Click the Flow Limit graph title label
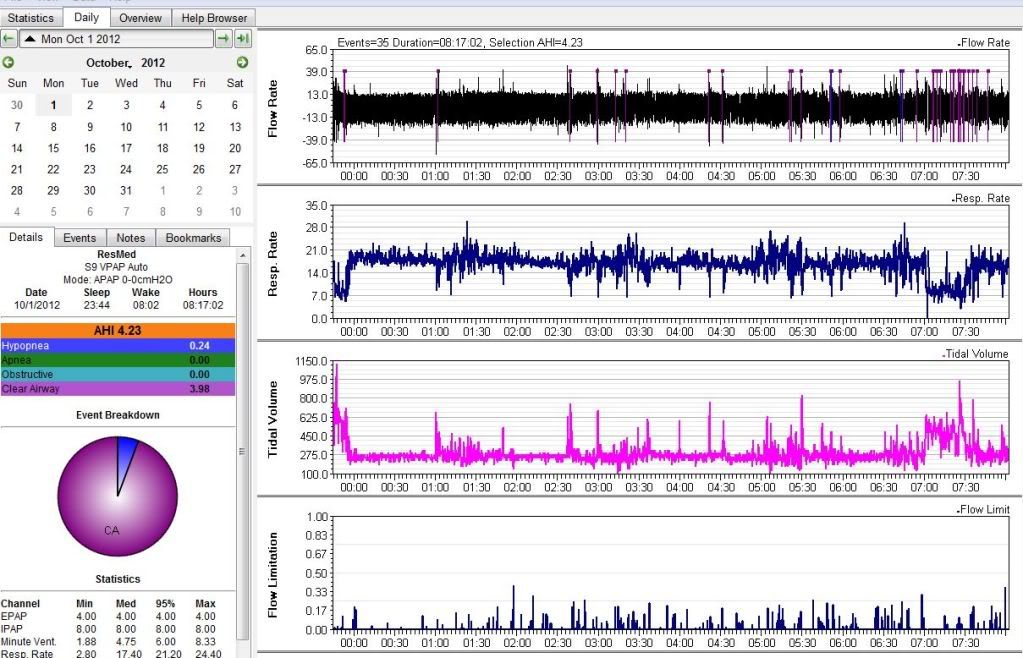1023x658 pixels. coord(984,509)
